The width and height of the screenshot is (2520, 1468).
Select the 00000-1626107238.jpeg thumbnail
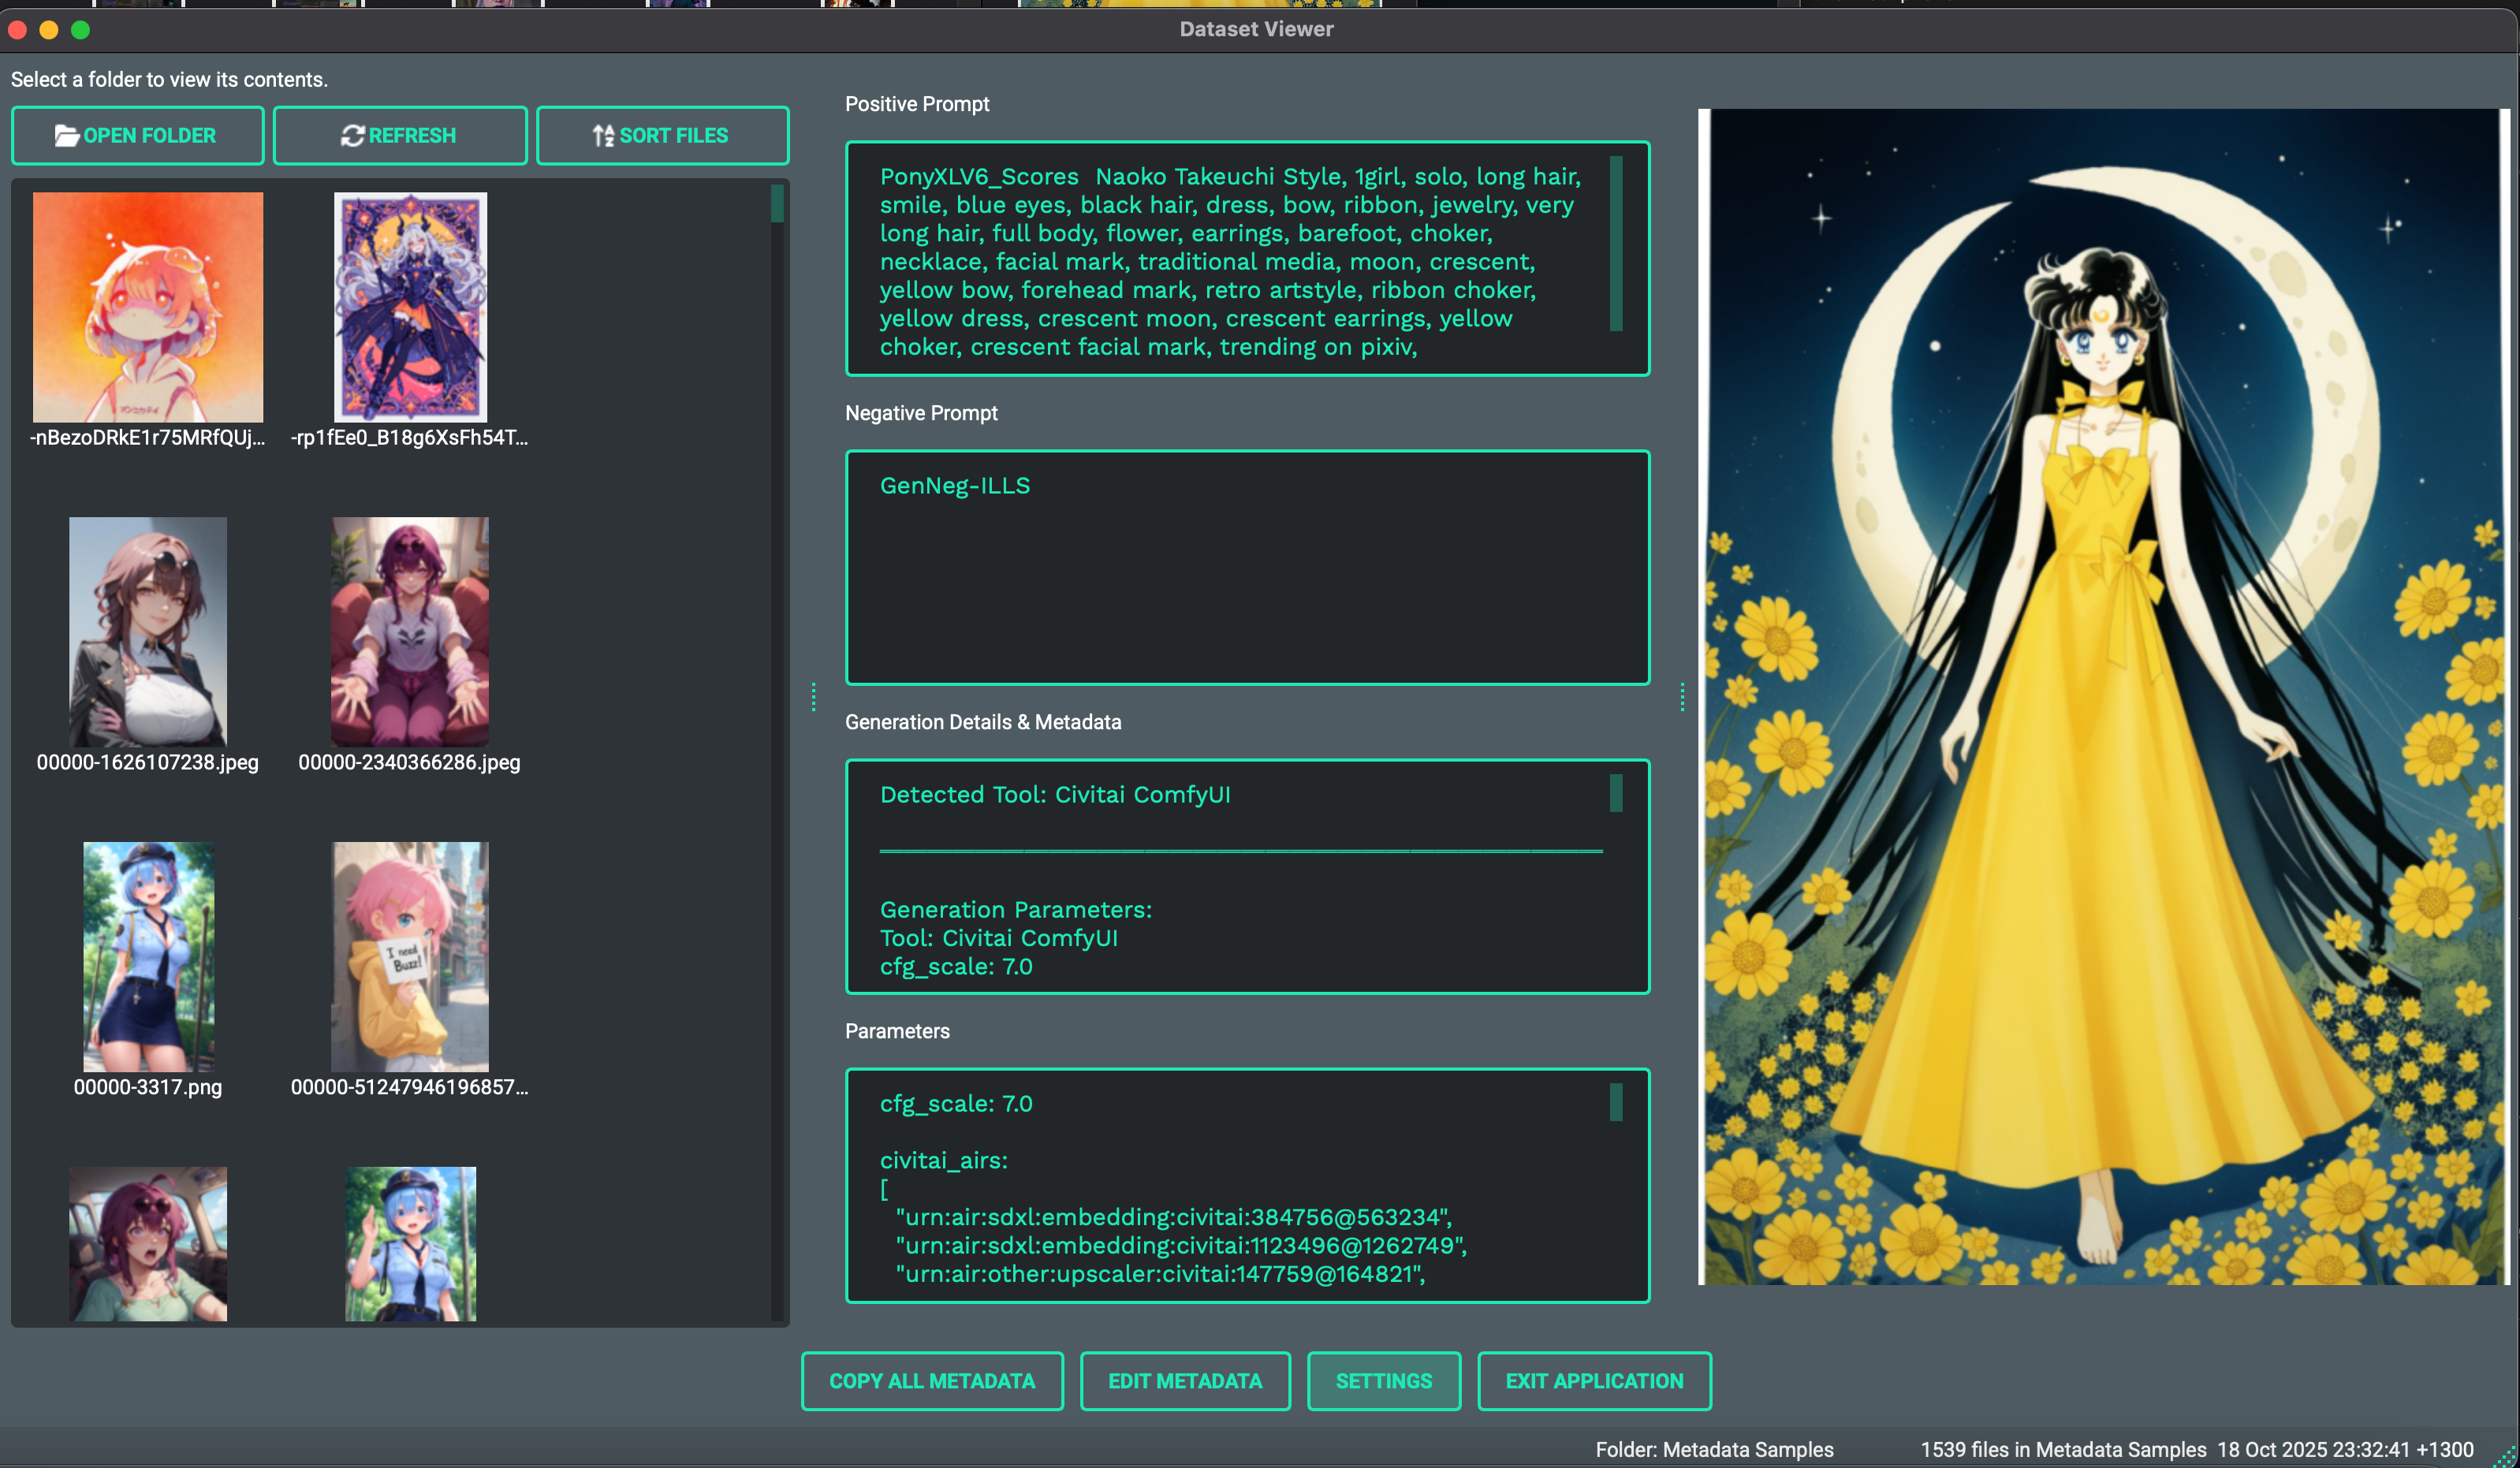point(148,632)
